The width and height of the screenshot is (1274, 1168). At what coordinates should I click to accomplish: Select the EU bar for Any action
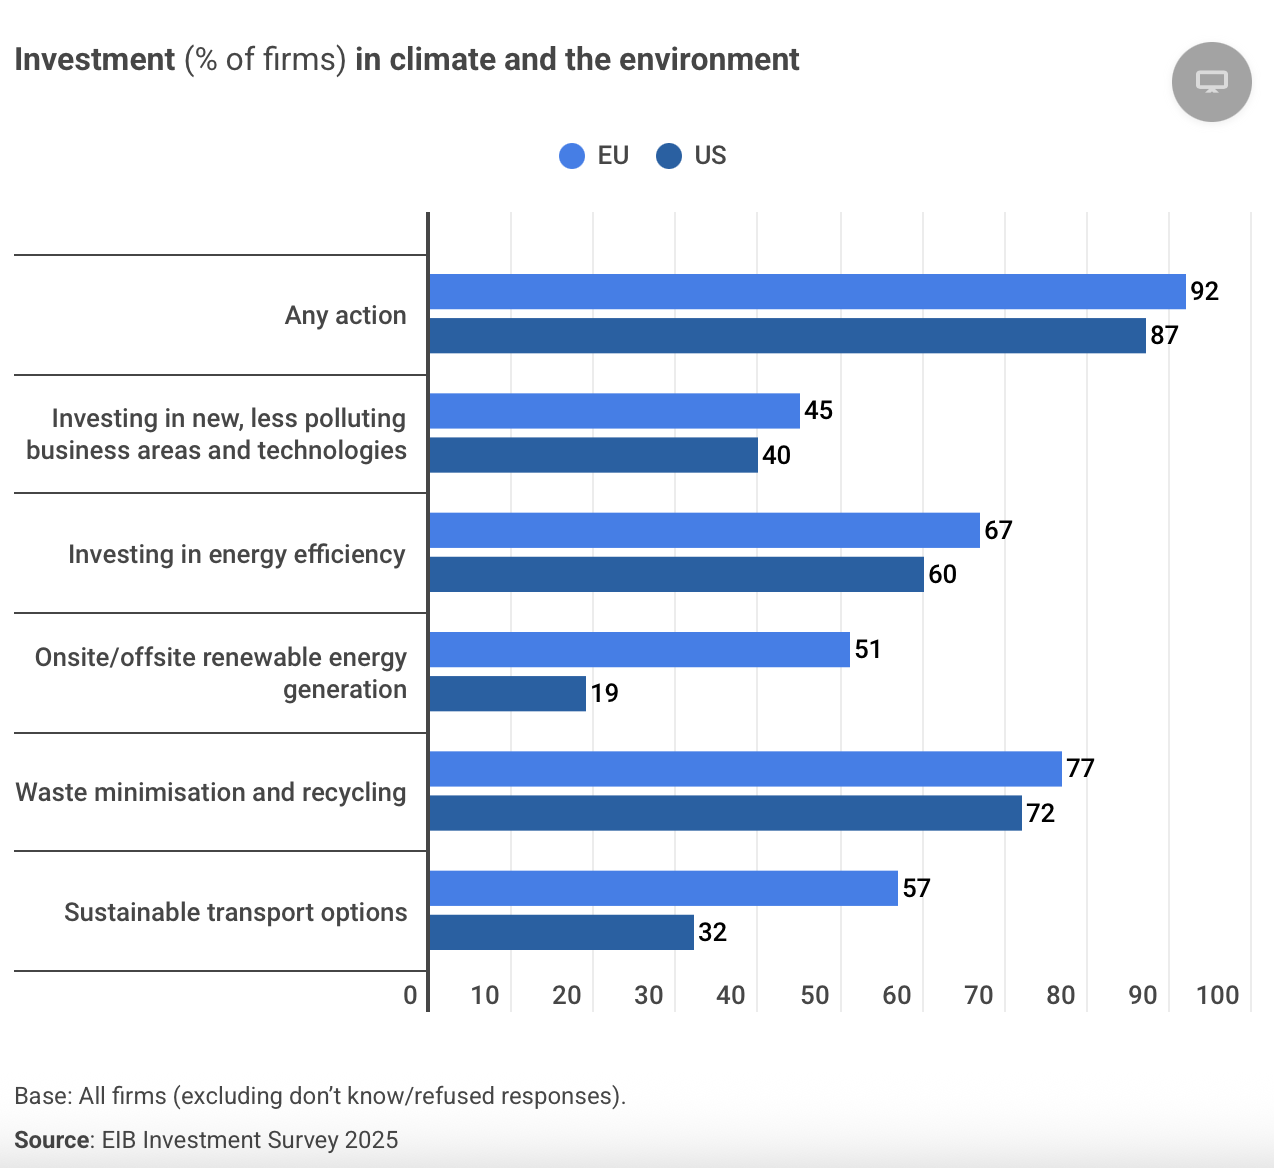(x=807, y=292)
